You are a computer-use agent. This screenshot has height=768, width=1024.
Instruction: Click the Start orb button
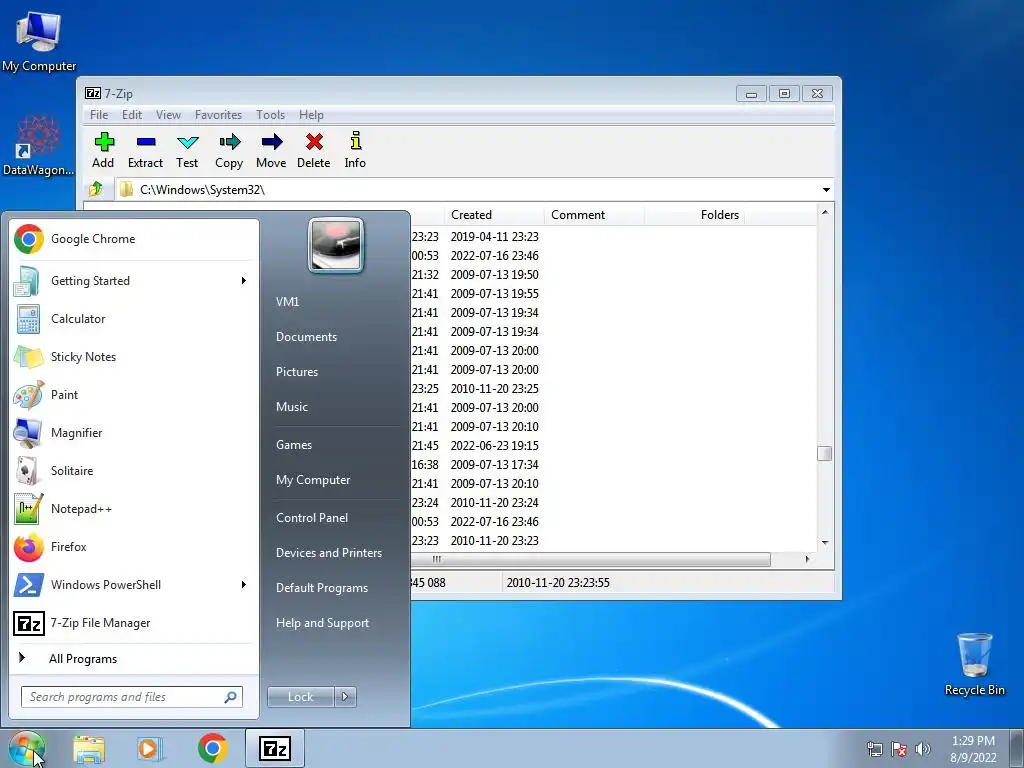(27, 749)
